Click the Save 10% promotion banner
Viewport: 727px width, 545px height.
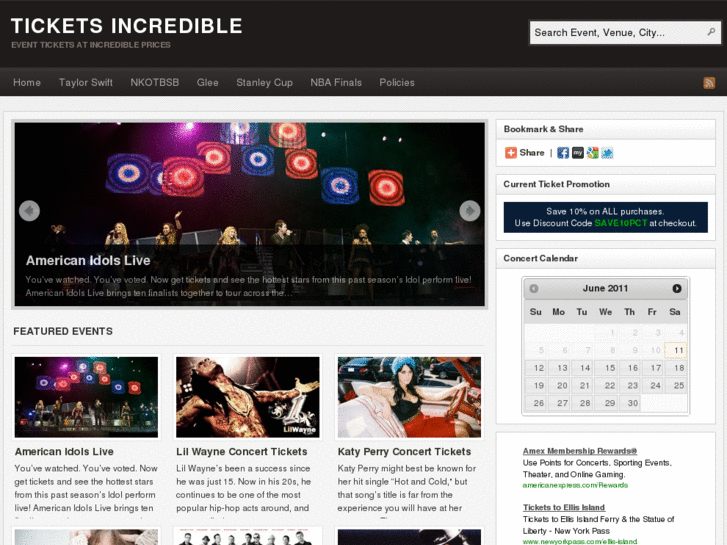click(606, 217)
